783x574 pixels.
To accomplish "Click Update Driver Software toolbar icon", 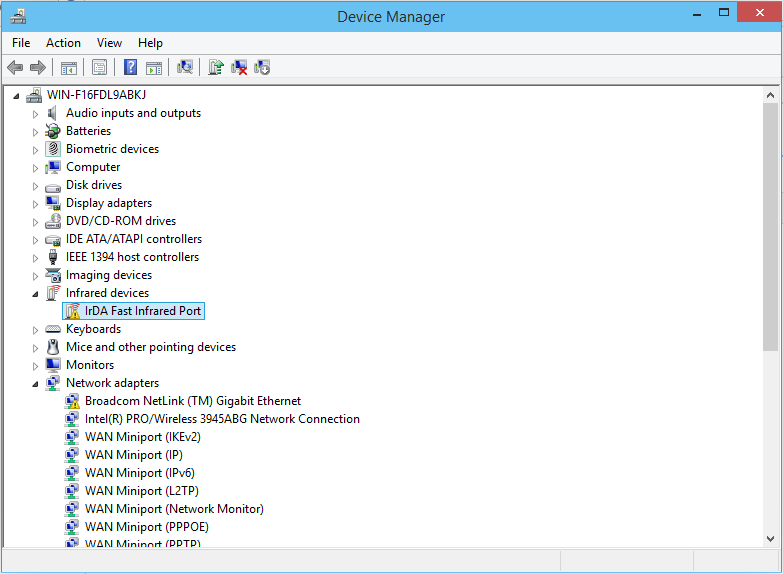I will coord(216,67).
